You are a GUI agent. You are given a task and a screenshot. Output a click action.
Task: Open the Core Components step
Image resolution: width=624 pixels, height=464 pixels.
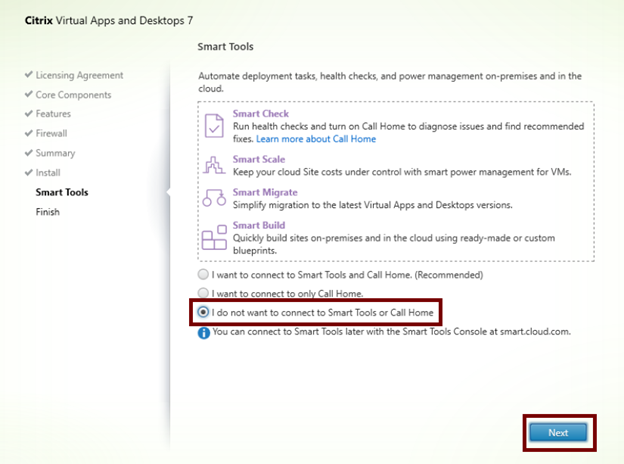click(x=73, y=95)
